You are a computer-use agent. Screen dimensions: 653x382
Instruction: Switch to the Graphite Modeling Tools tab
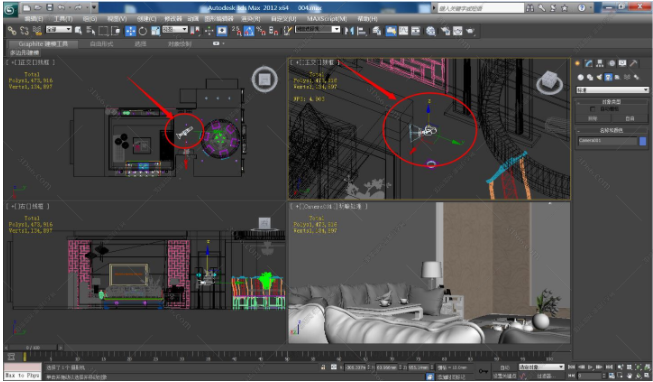(43, 44)
